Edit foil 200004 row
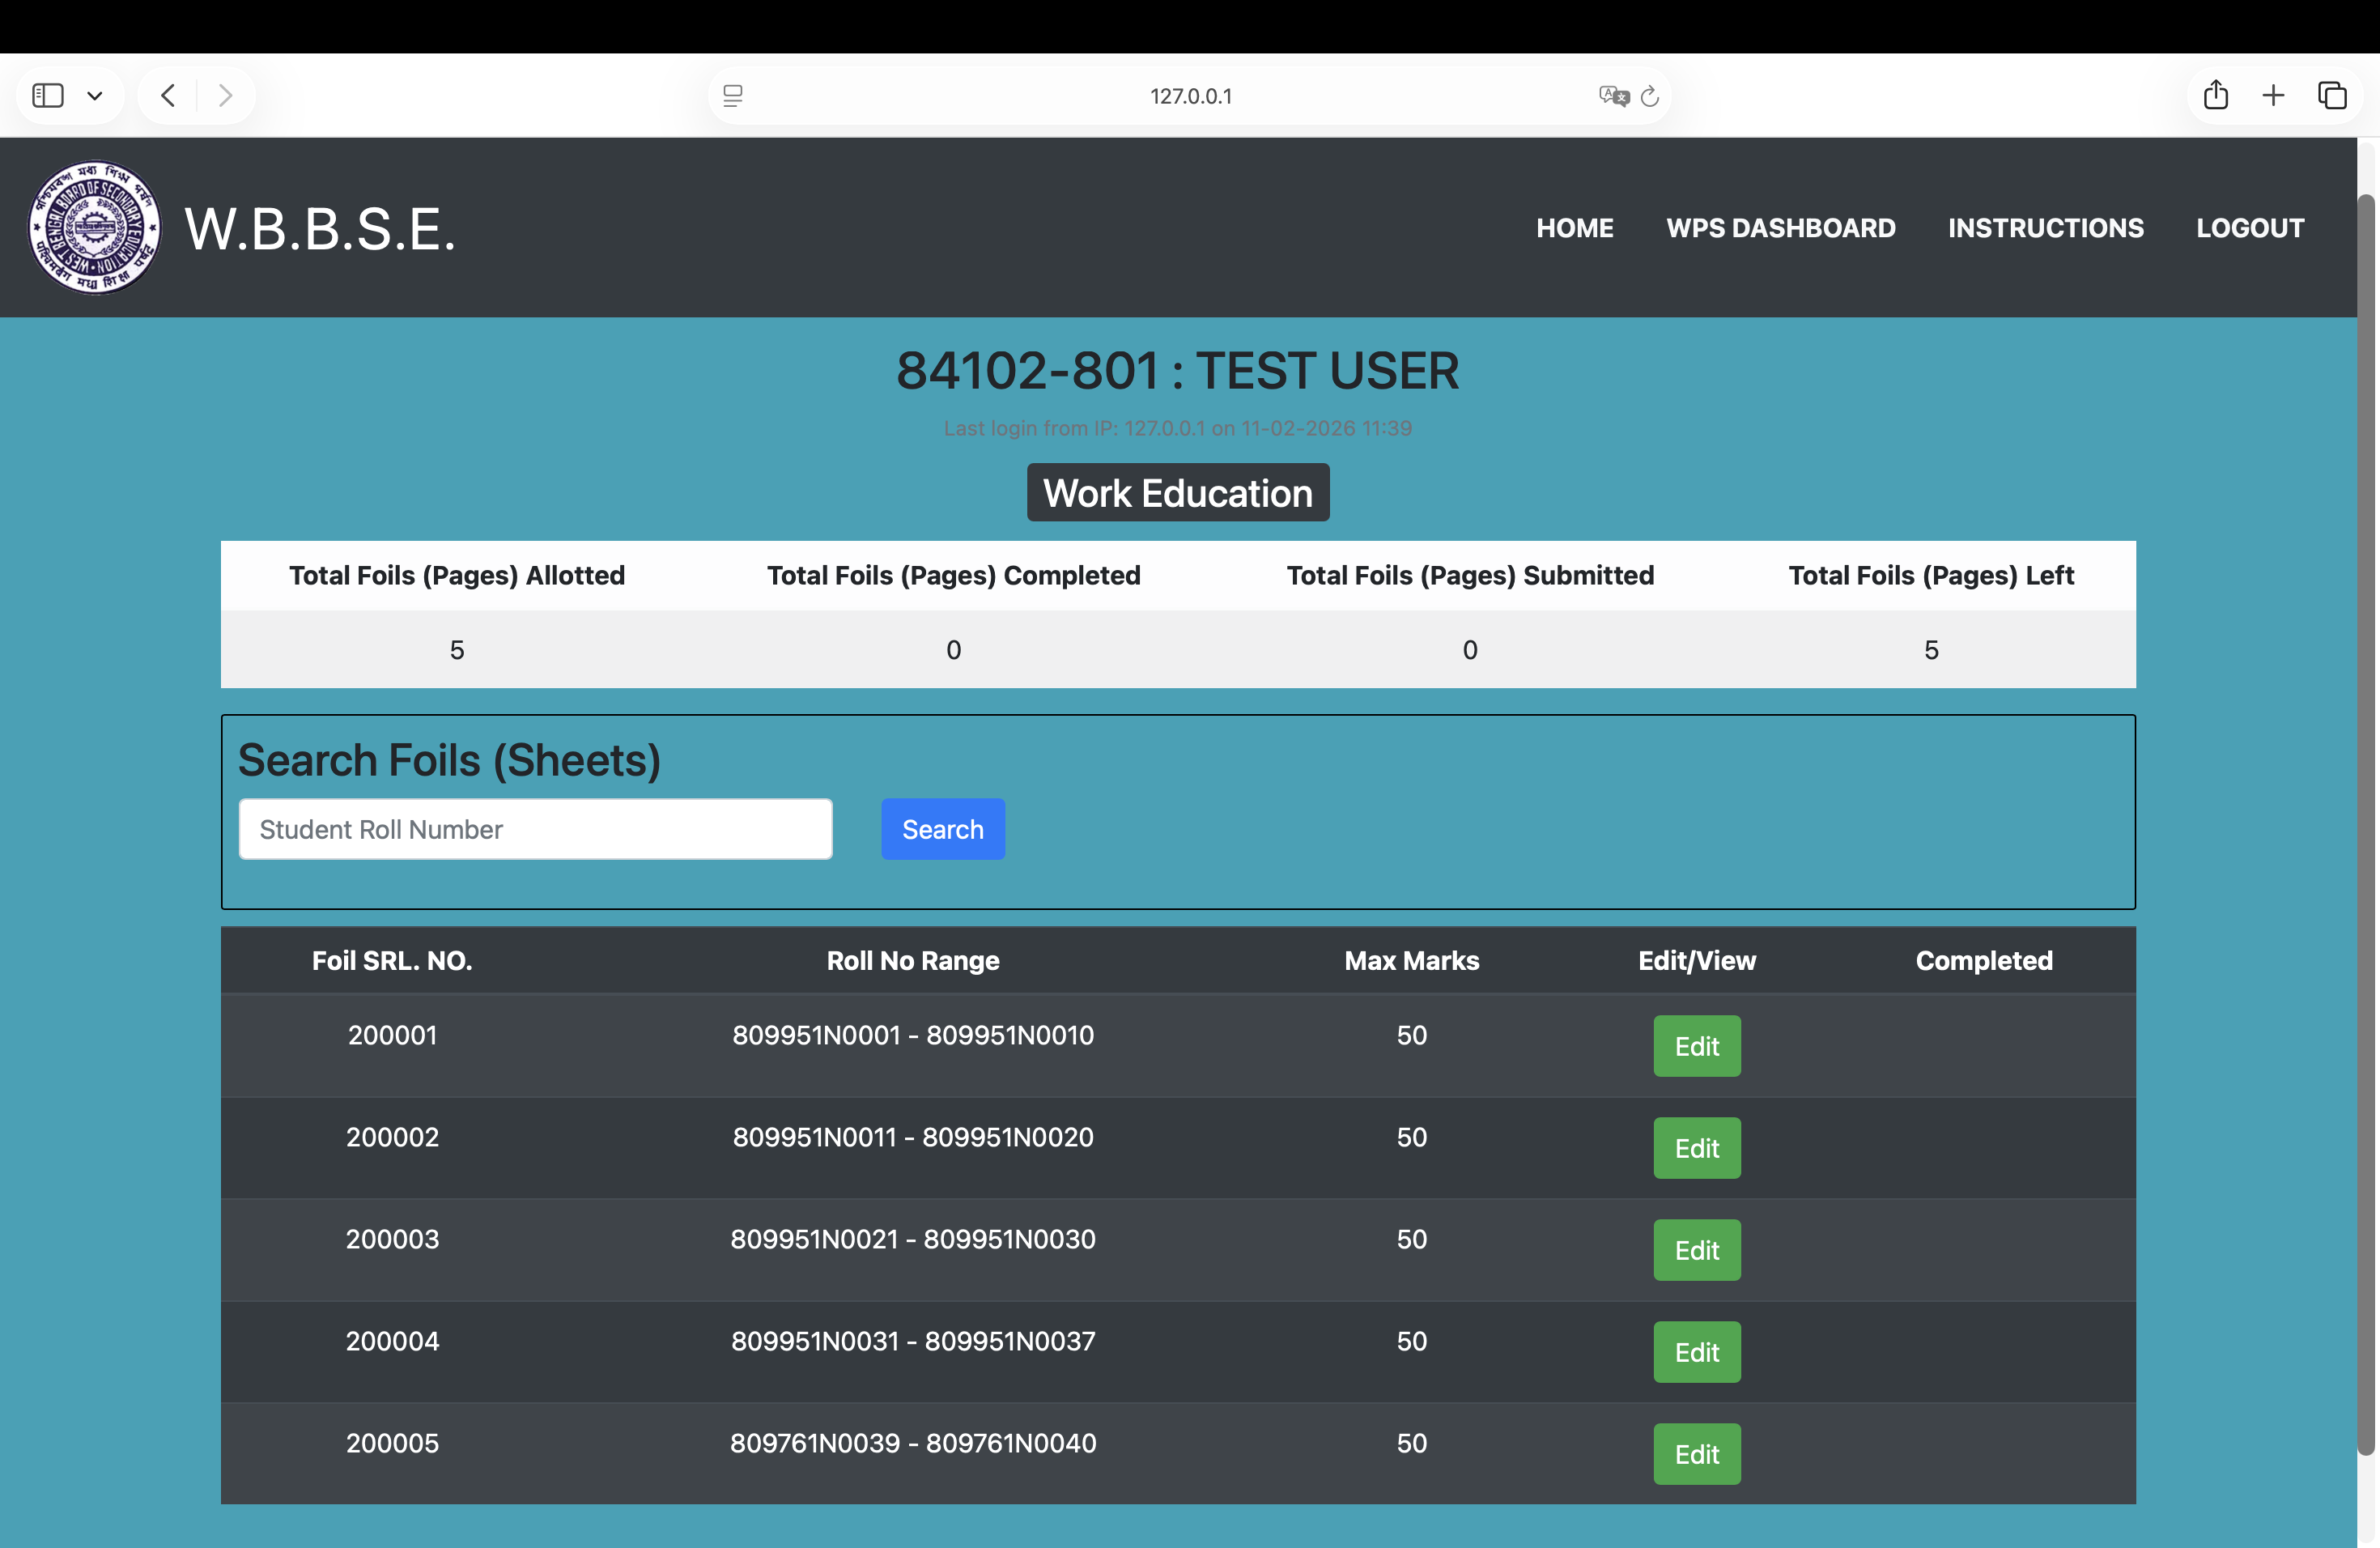This screenshot has height=1548, width=2380. tap(1696, 1352)
